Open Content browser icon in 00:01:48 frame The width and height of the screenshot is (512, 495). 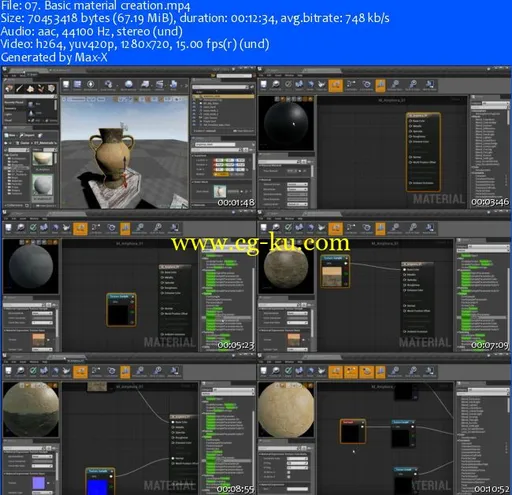78,85
